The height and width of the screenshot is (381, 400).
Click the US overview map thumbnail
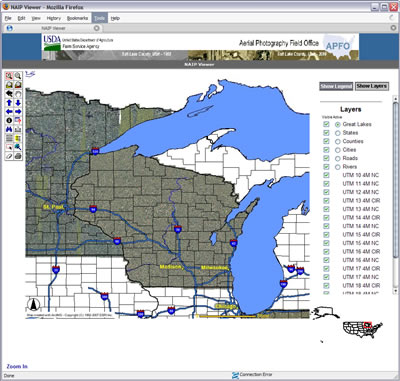coord(363,330)
